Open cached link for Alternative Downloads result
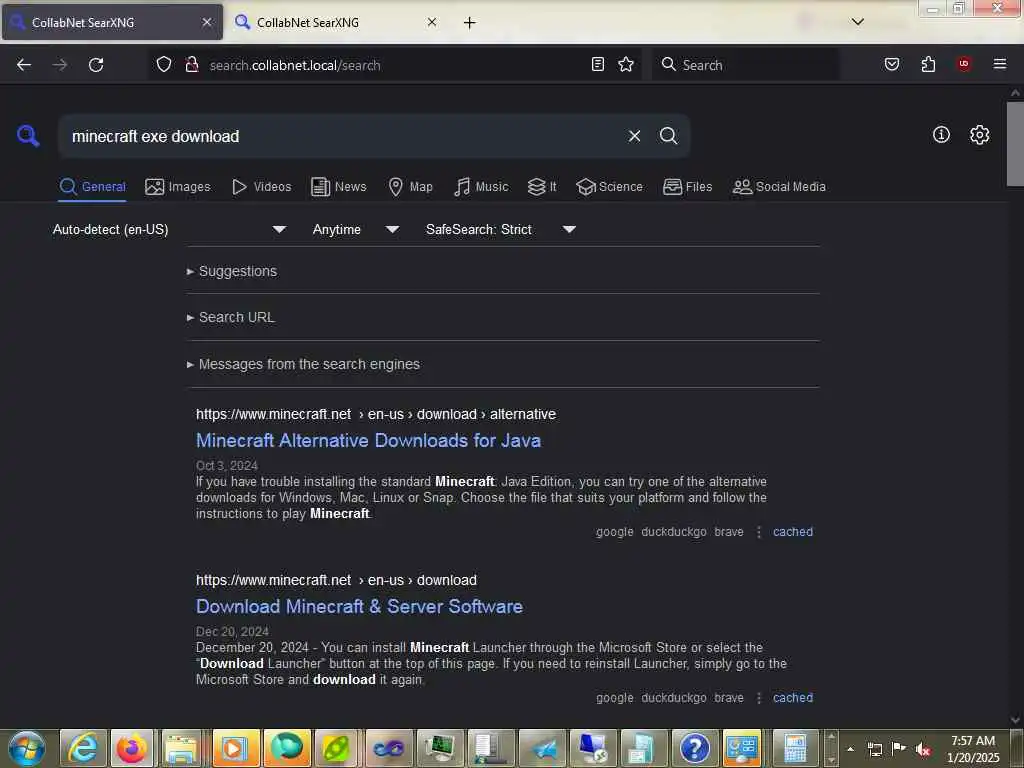Image resolution: width=1024 pixels, height=768 pixels. [x=793, y=532]
